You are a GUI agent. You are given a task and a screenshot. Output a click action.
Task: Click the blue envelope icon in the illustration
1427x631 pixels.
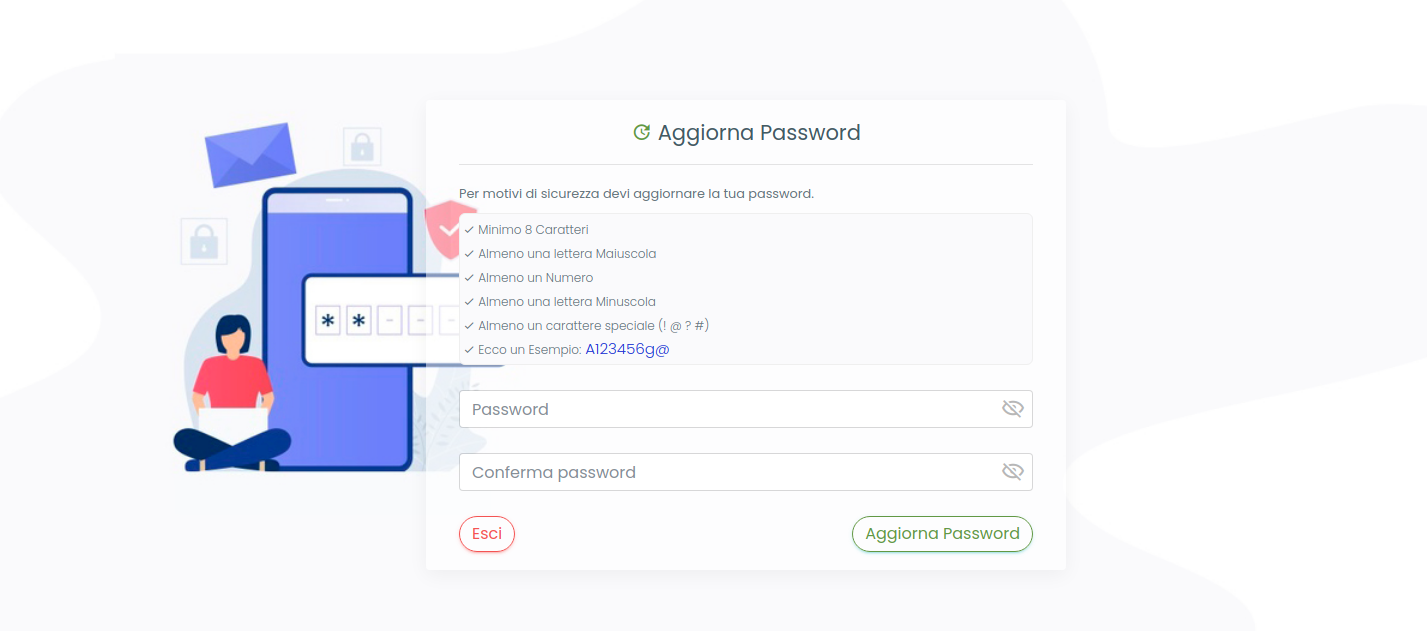click(x=250, y=154)
